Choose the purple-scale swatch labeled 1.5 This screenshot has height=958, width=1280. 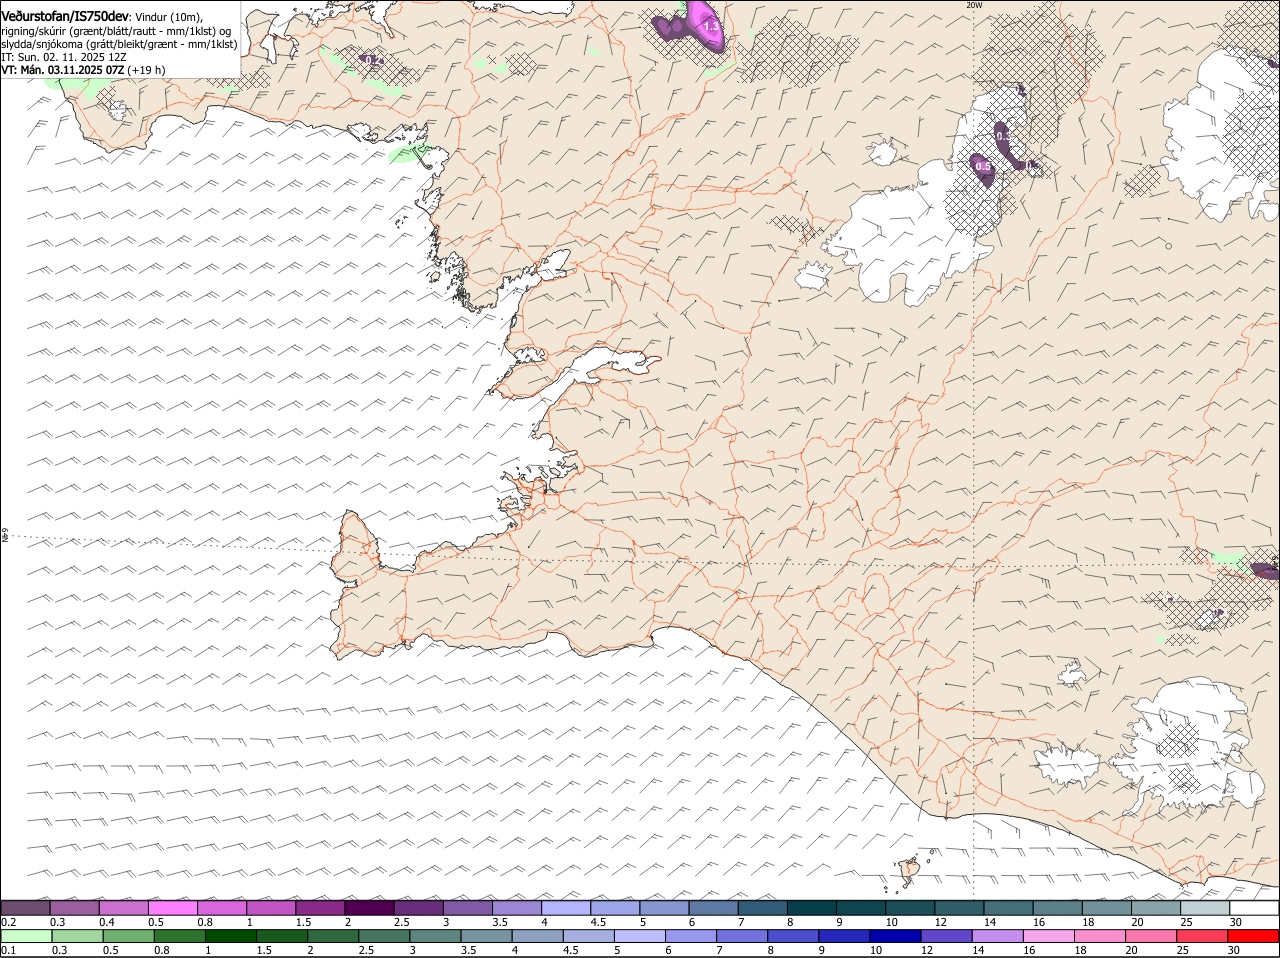tap(319, 907)
